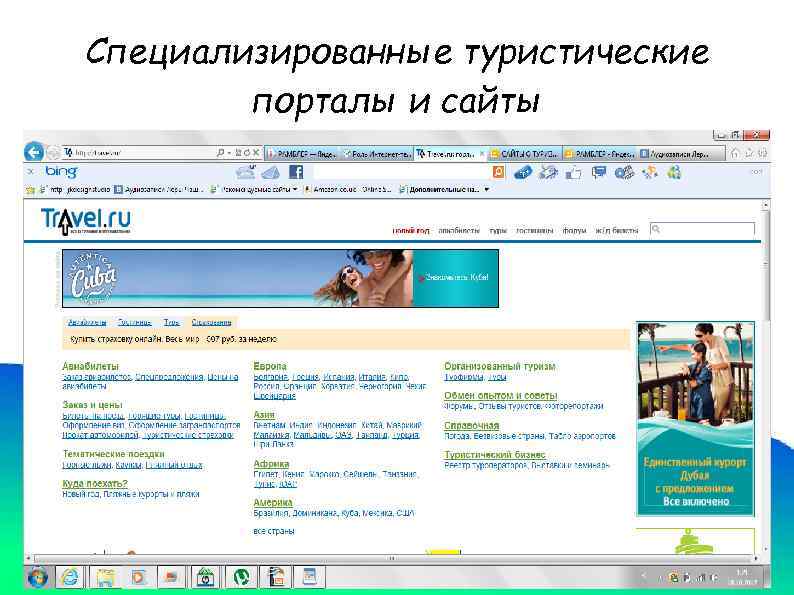Click все страны link
Viewport: 794px width, 595px height.
tap(273, 531)
